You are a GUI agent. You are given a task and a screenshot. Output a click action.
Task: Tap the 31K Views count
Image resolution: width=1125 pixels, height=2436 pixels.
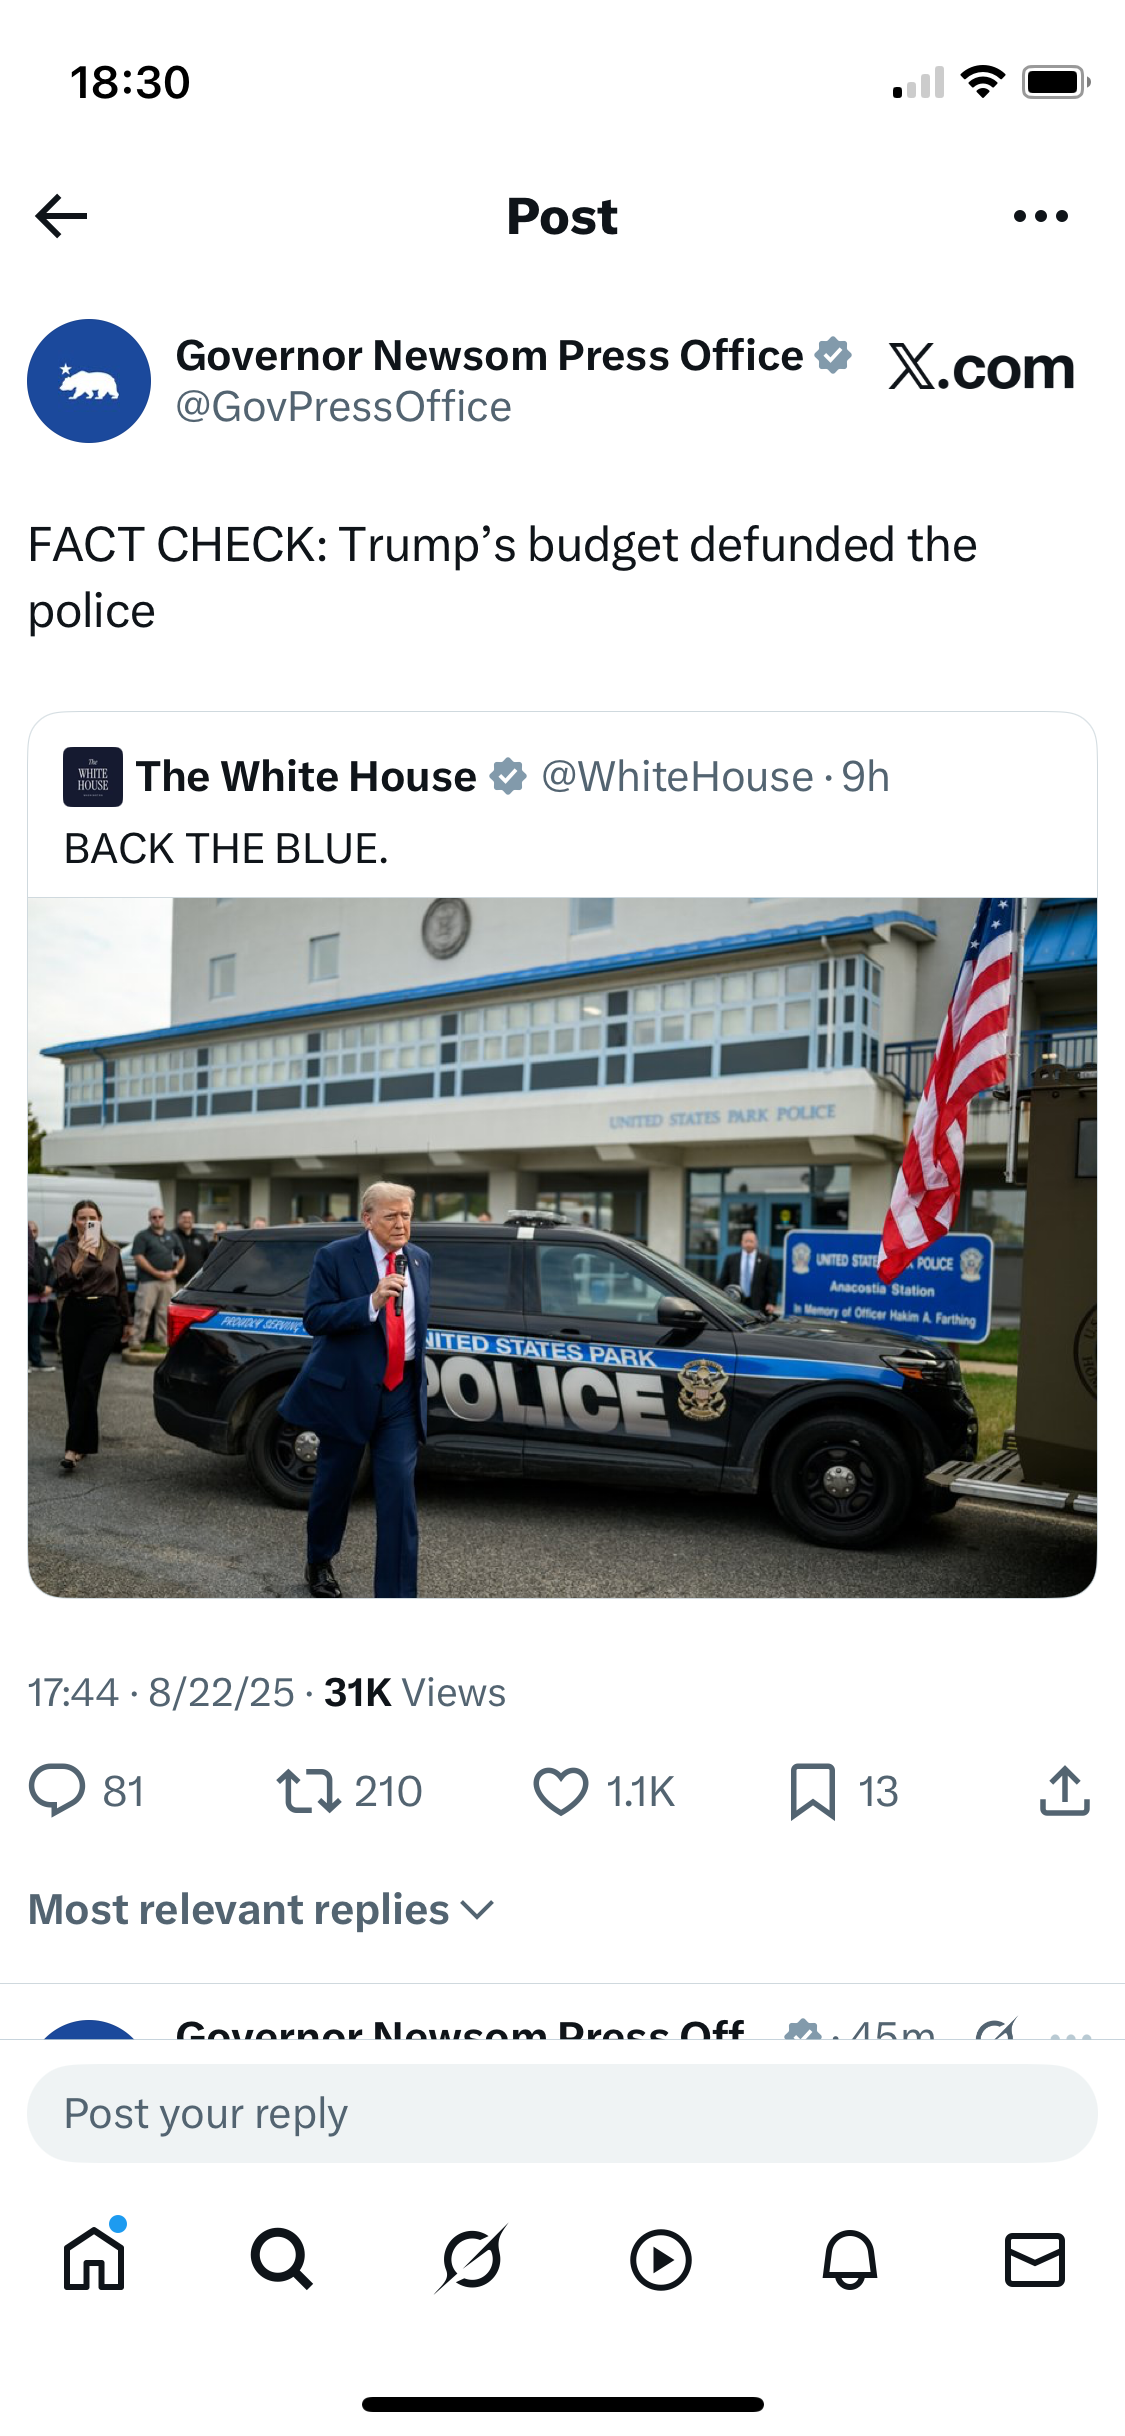click(x=414, y=1692)
